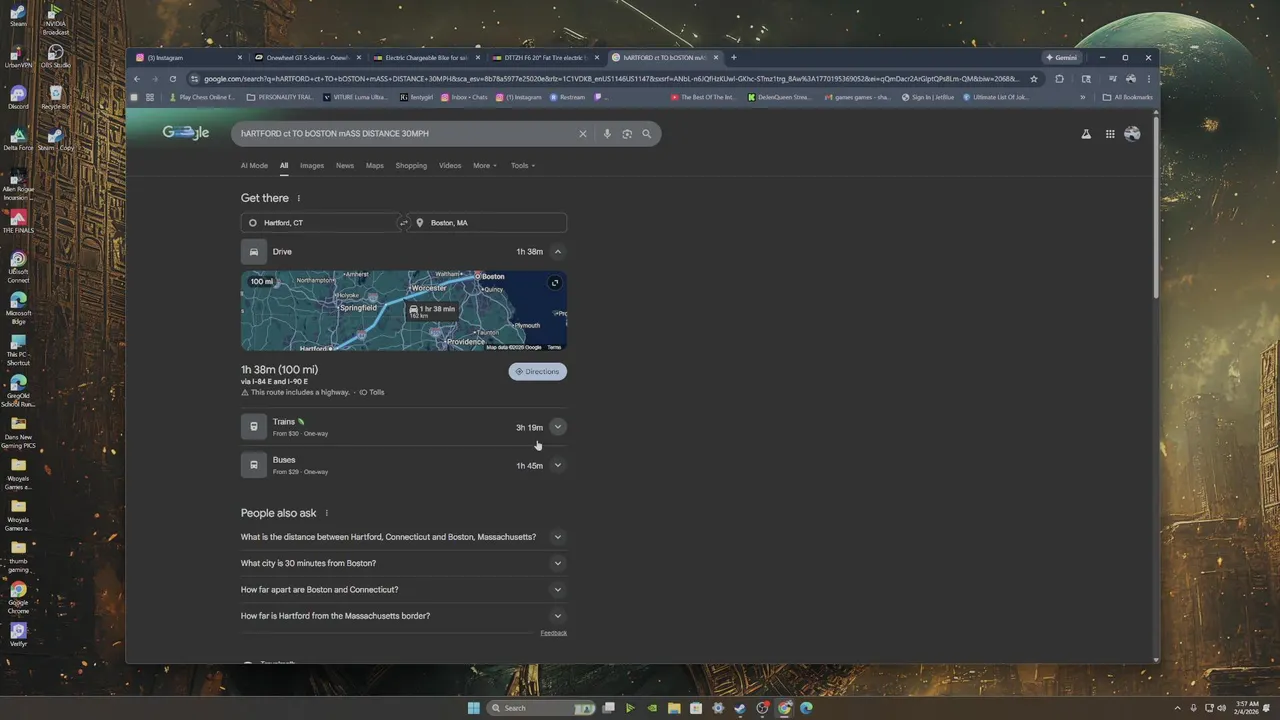This screenshot has height=720, width=1280.
Task: Open the Google account avatar
Action: pyautogui.click(x=1132, y=134)
